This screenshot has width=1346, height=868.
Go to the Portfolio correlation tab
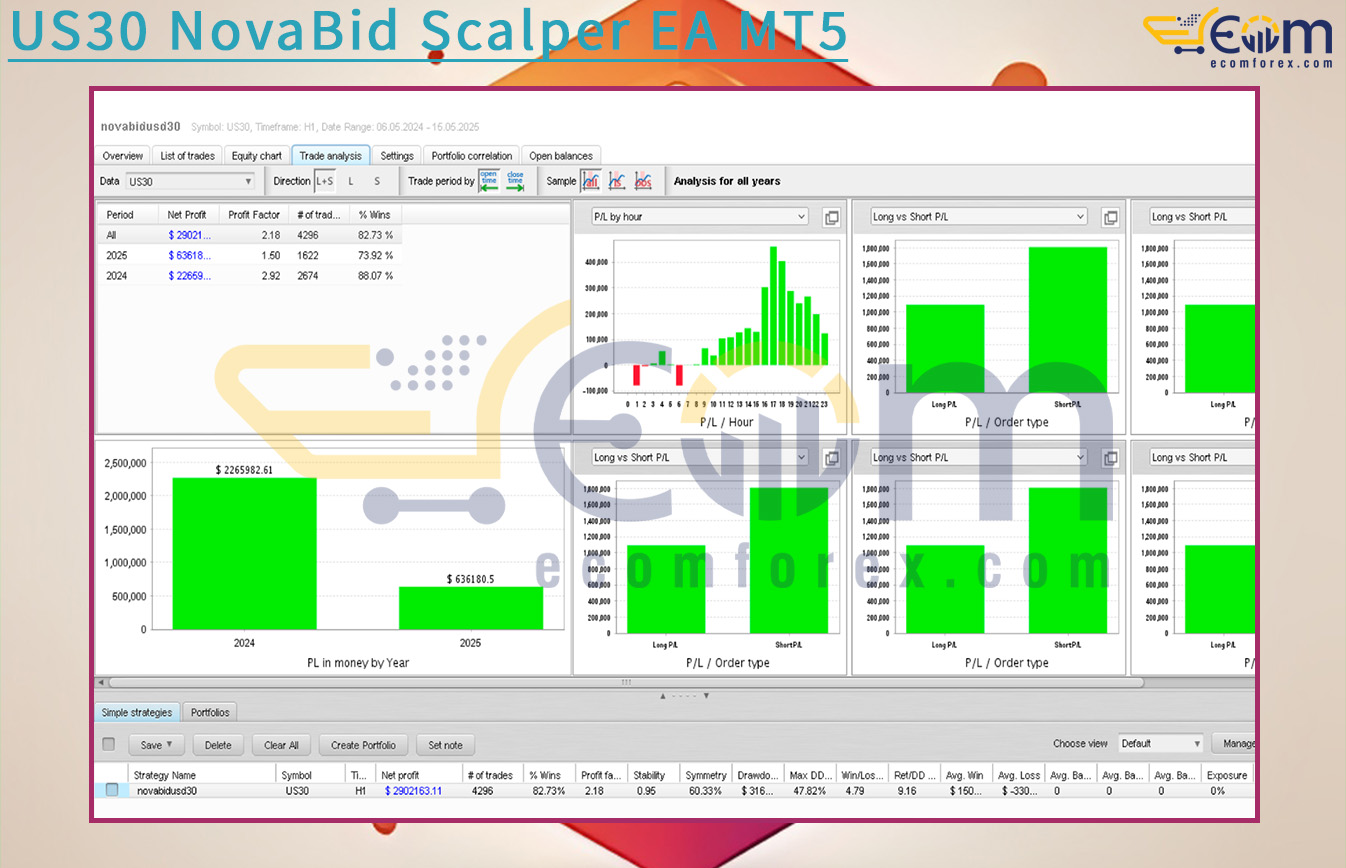click(472, 156)
